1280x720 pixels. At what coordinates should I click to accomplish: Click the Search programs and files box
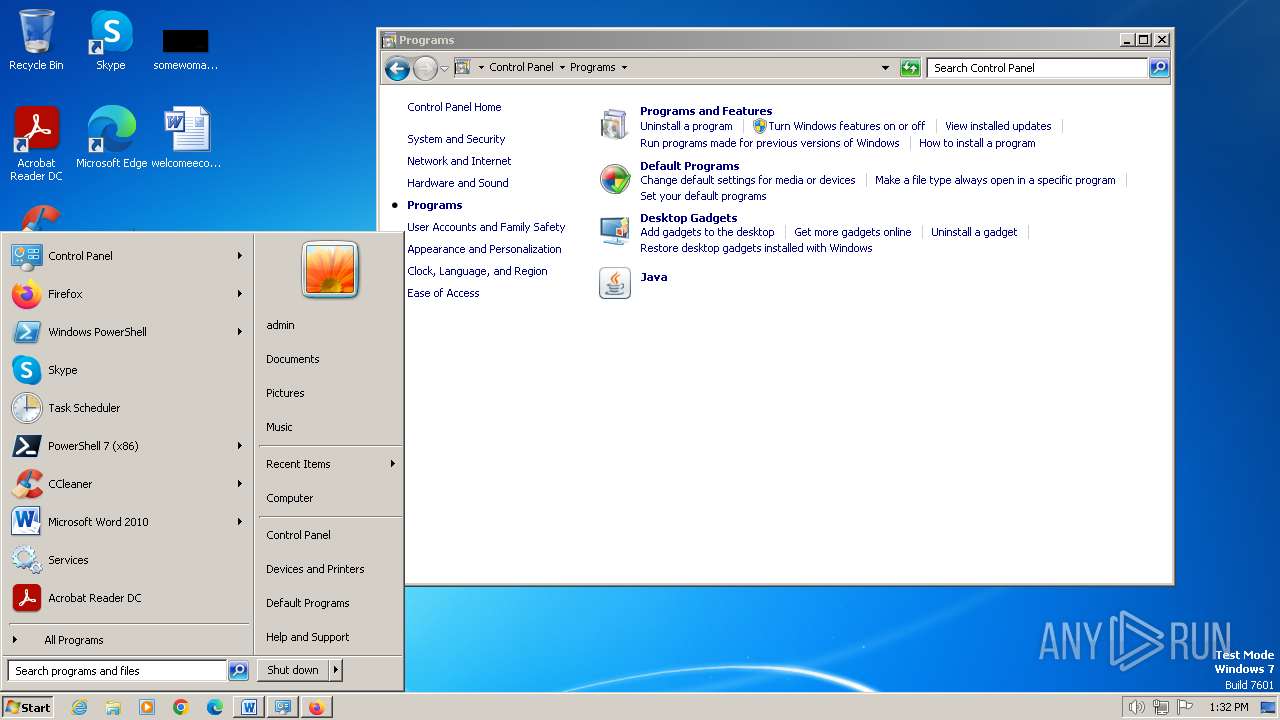tap(117, 671)
